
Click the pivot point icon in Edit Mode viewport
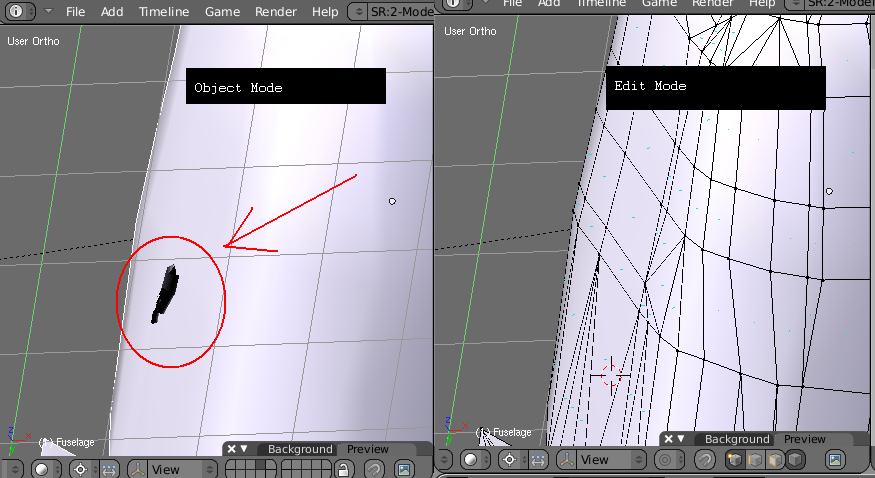tap(509, 460)
